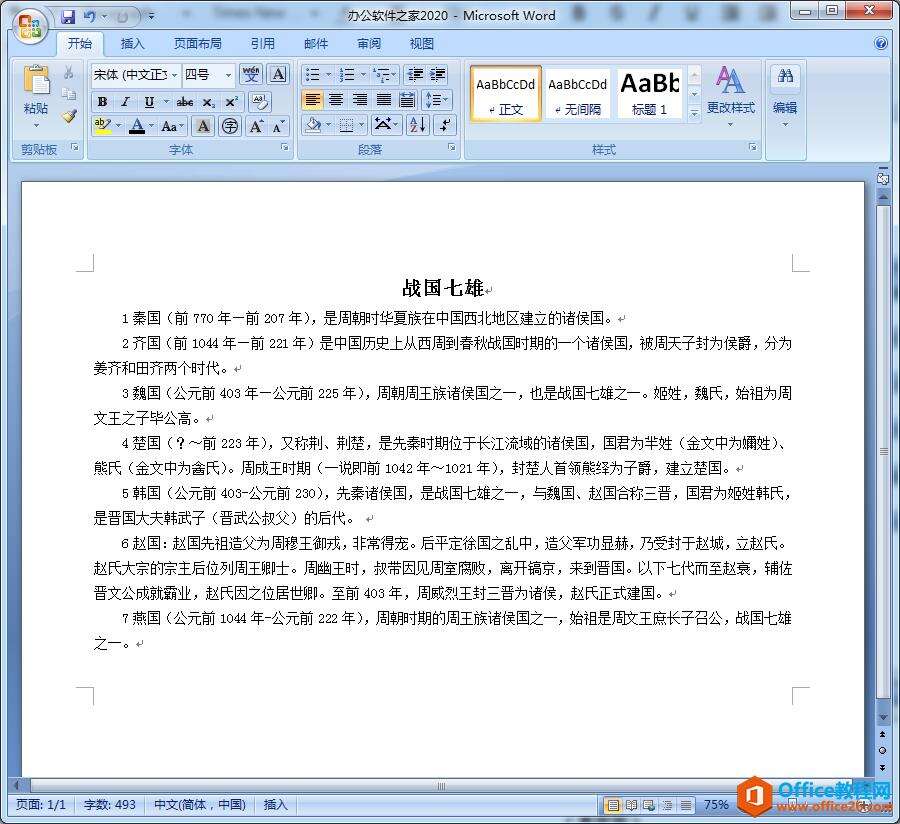Open the 引用 tab

tap(263, 44)
